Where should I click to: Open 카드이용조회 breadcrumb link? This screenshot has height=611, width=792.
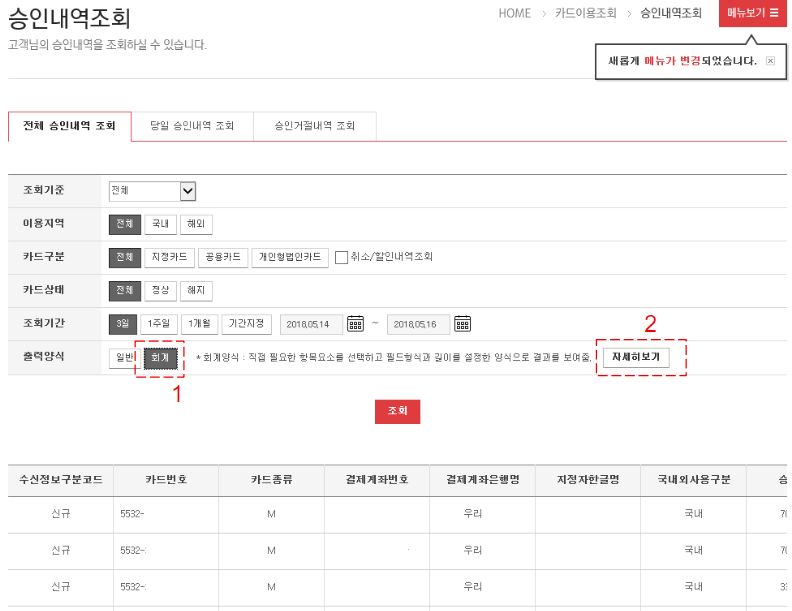point(585,13)
